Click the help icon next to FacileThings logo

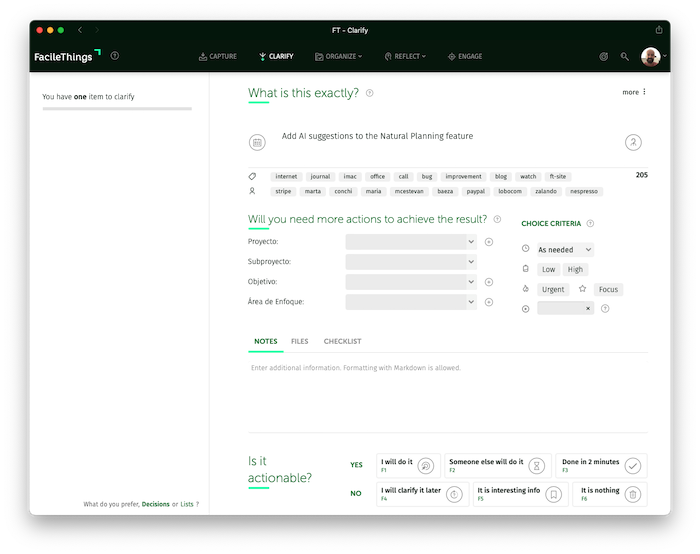pyautogui.click(x=115, y=56)
